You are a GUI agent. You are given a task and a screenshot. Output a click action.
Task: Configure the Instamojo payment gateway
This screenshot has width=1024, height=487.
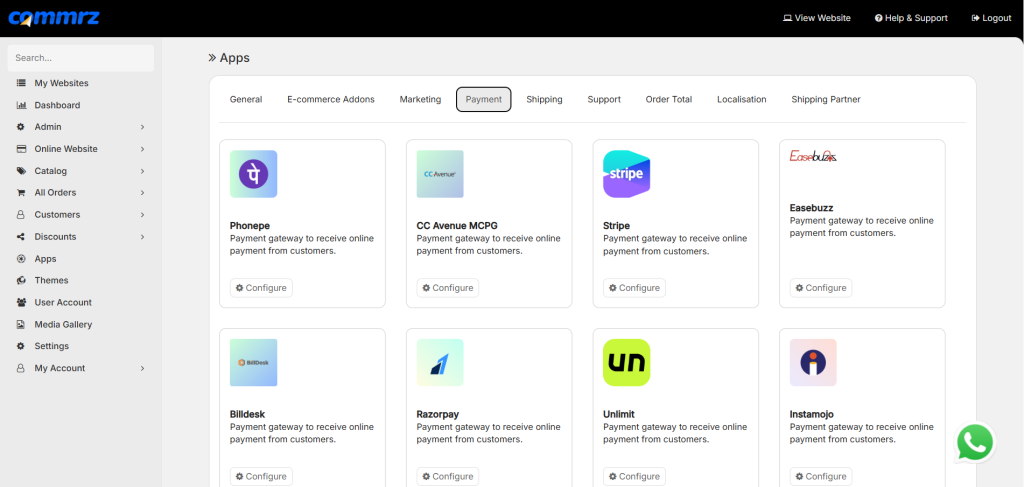[x=821, y=477]
